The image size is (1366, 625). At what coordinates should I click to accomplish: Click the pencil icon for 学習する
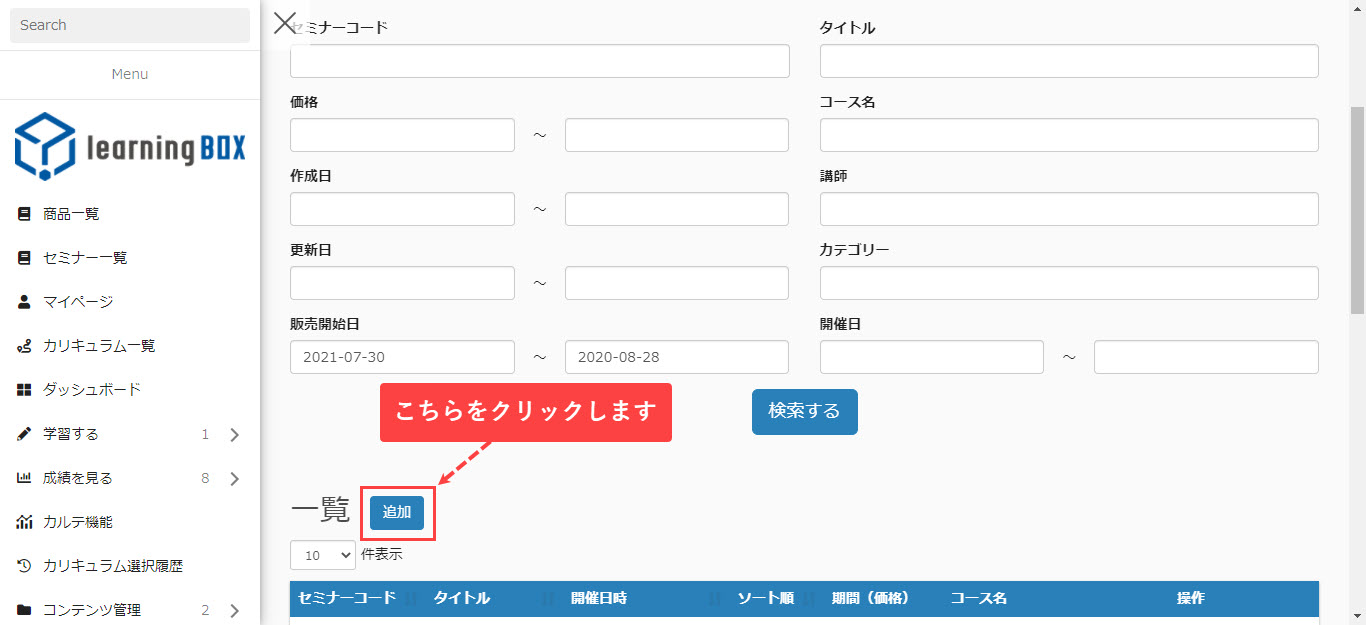click(24, 434)
